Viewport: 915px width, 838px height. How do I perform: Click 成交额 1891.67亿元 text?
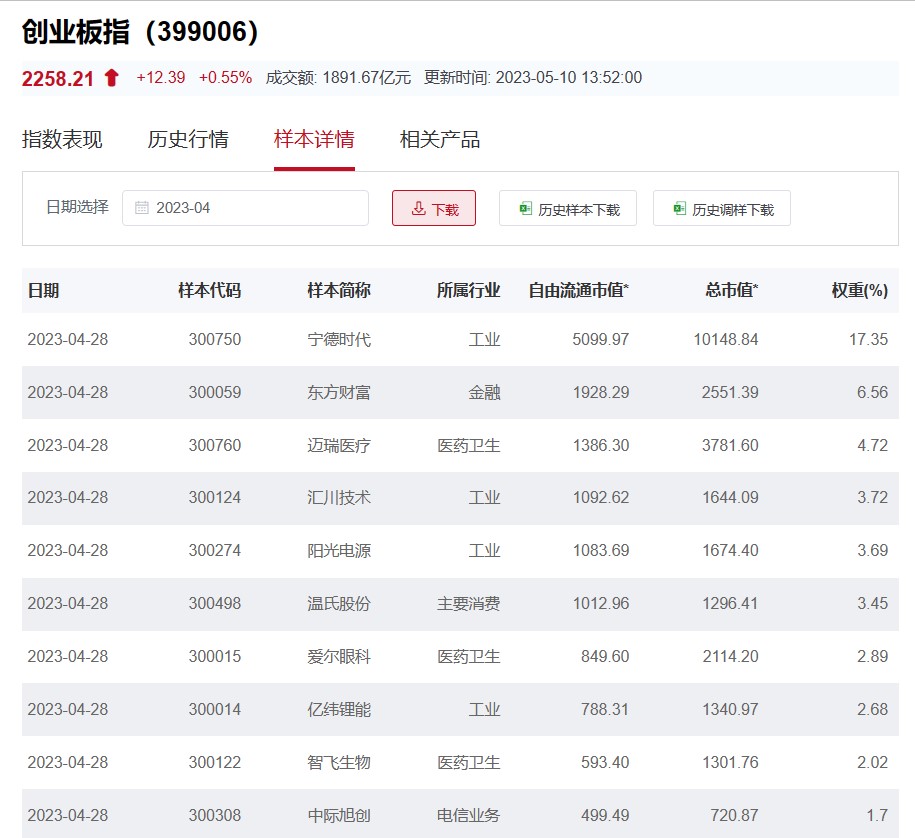coord(338,78)
